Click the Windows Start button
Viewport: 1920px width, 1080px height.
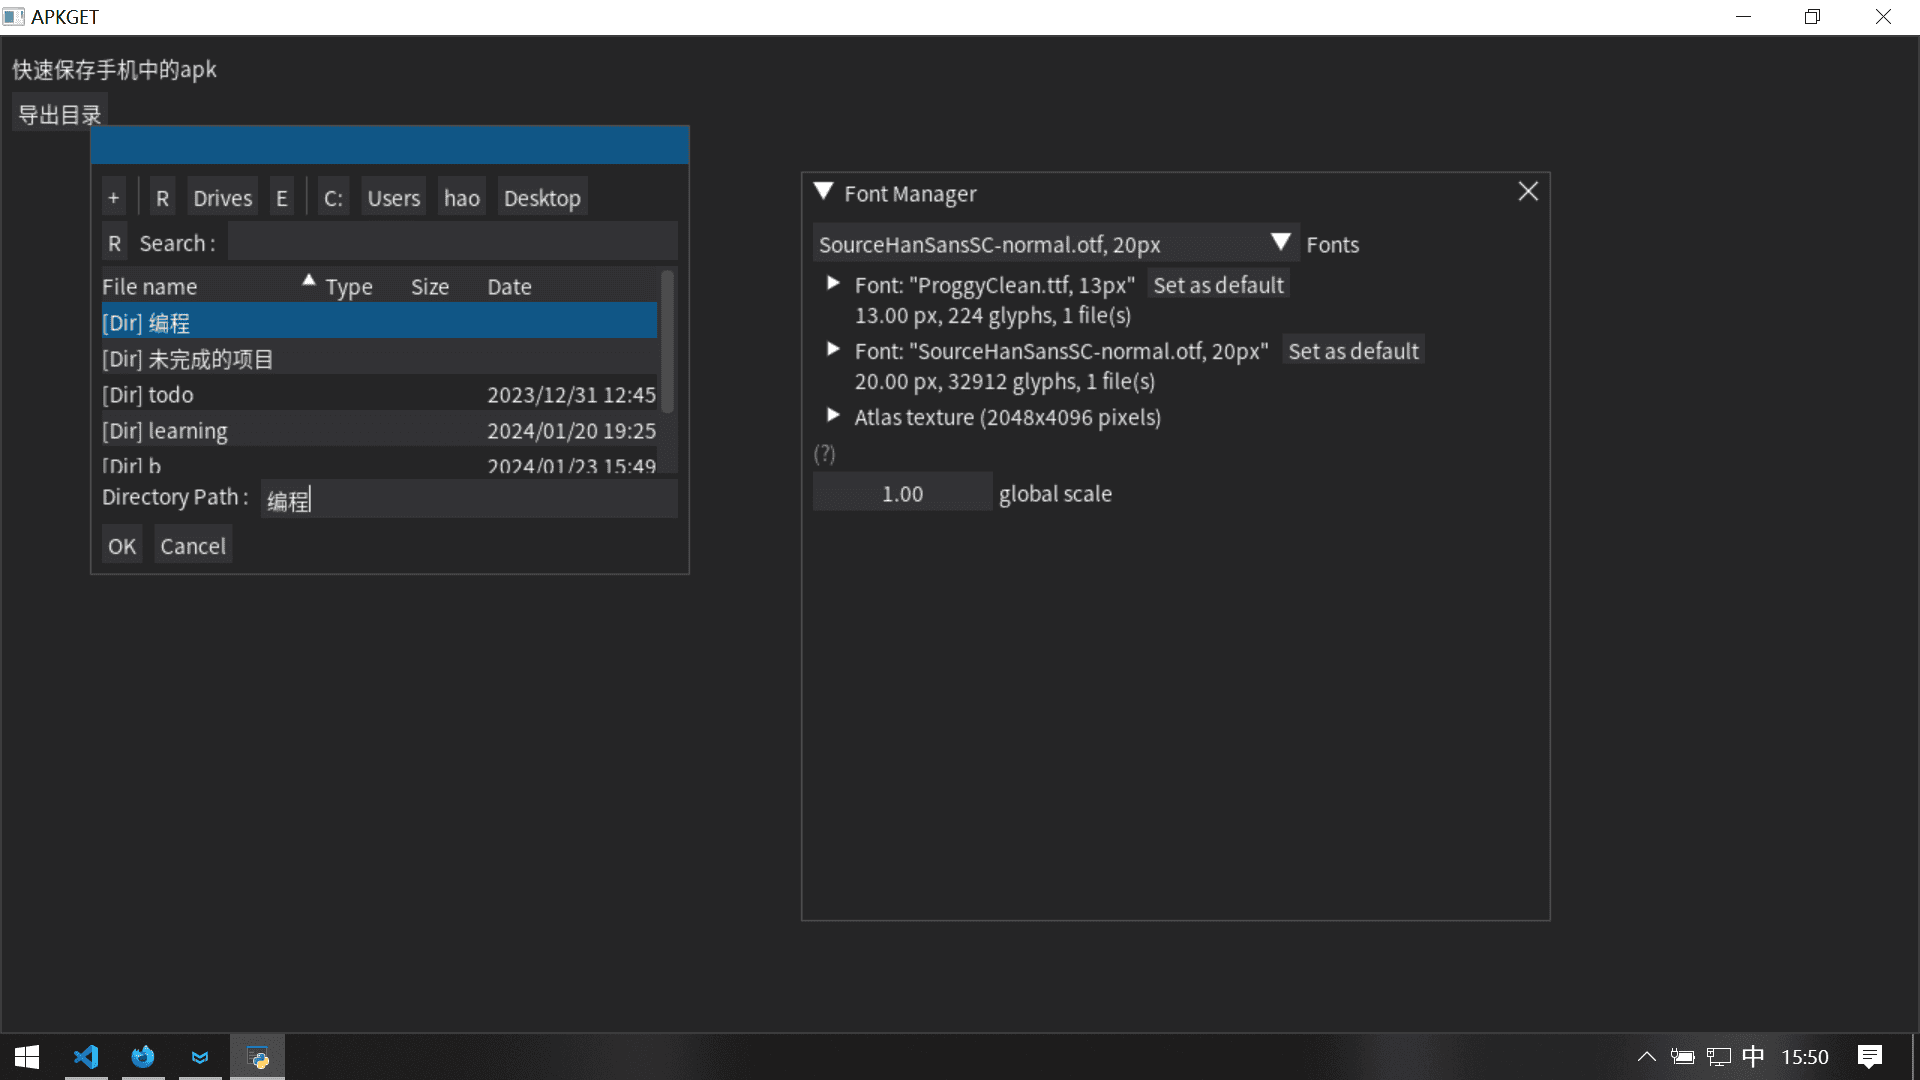[x=27, y=1057]
